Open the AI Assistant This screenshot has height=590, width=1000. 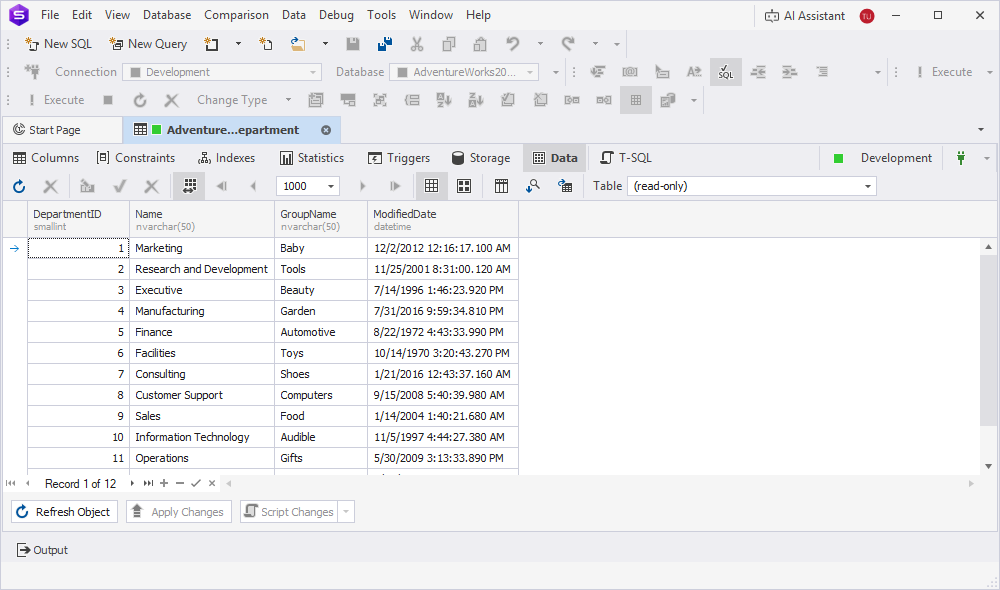[x=804, y=16]
